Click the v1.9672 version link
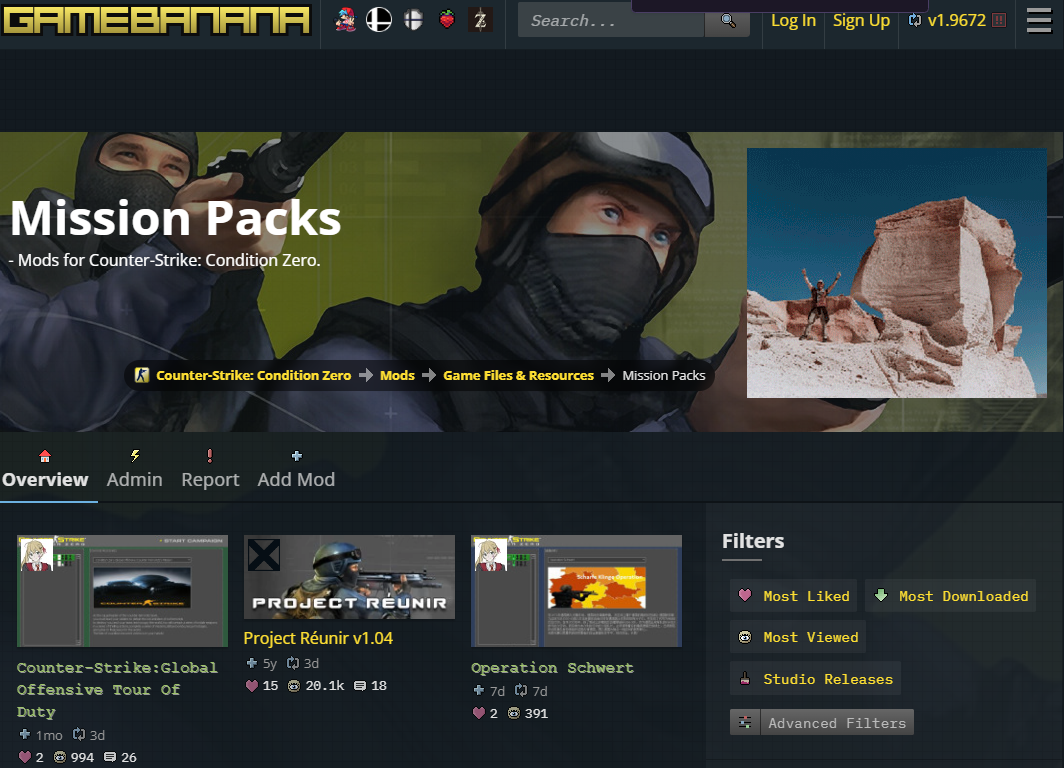Viewport: 1064px width, 768px height. [x=956, y=20]
